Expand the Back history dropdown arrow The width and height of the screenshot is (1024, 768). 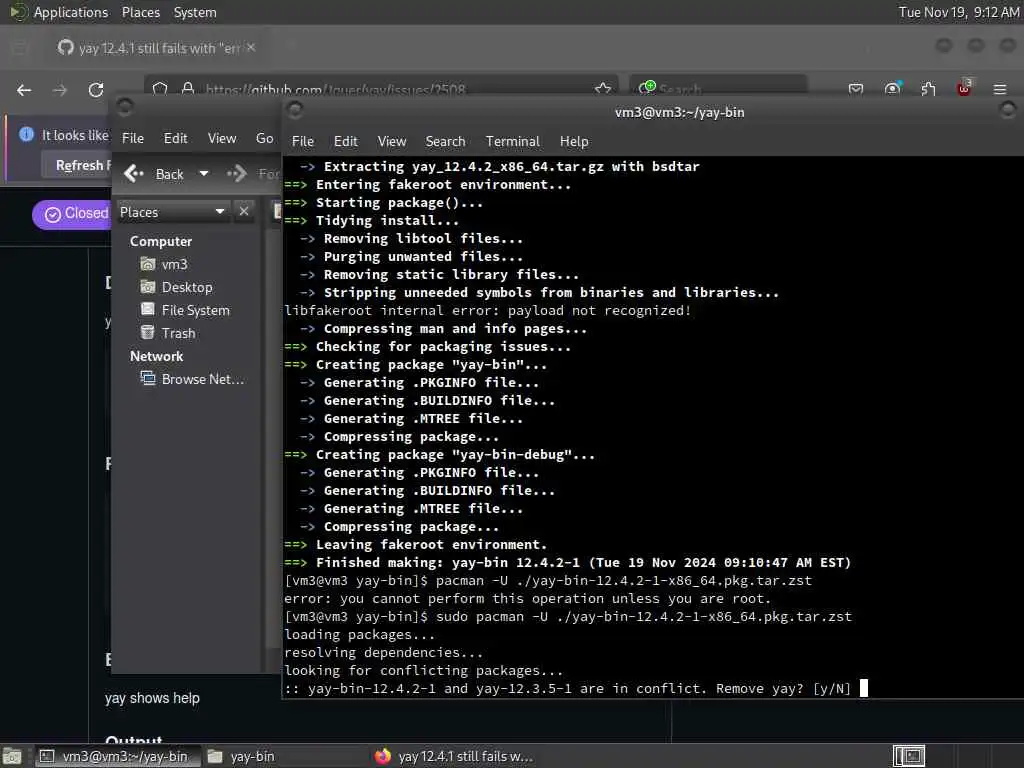(x=204, y=174)
